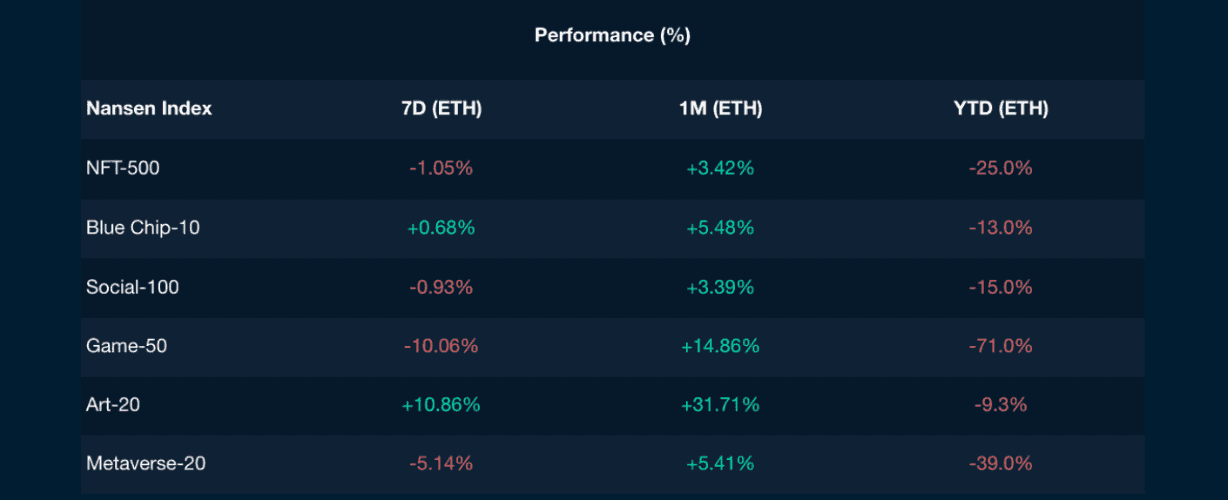Select the 1M (ETH) column header

coord(720,109)
